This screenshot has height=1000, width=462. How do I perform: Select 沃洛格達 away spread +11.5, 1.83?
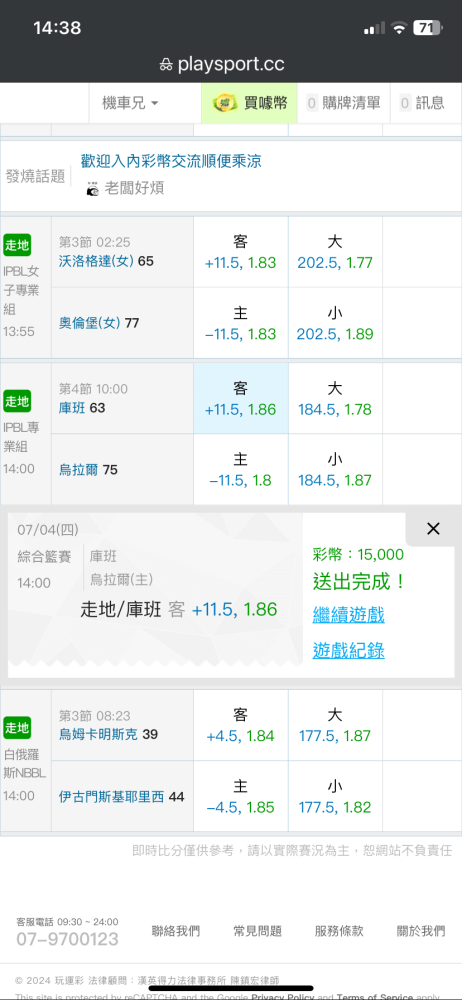pyautogui.click(x=241, y=252)
